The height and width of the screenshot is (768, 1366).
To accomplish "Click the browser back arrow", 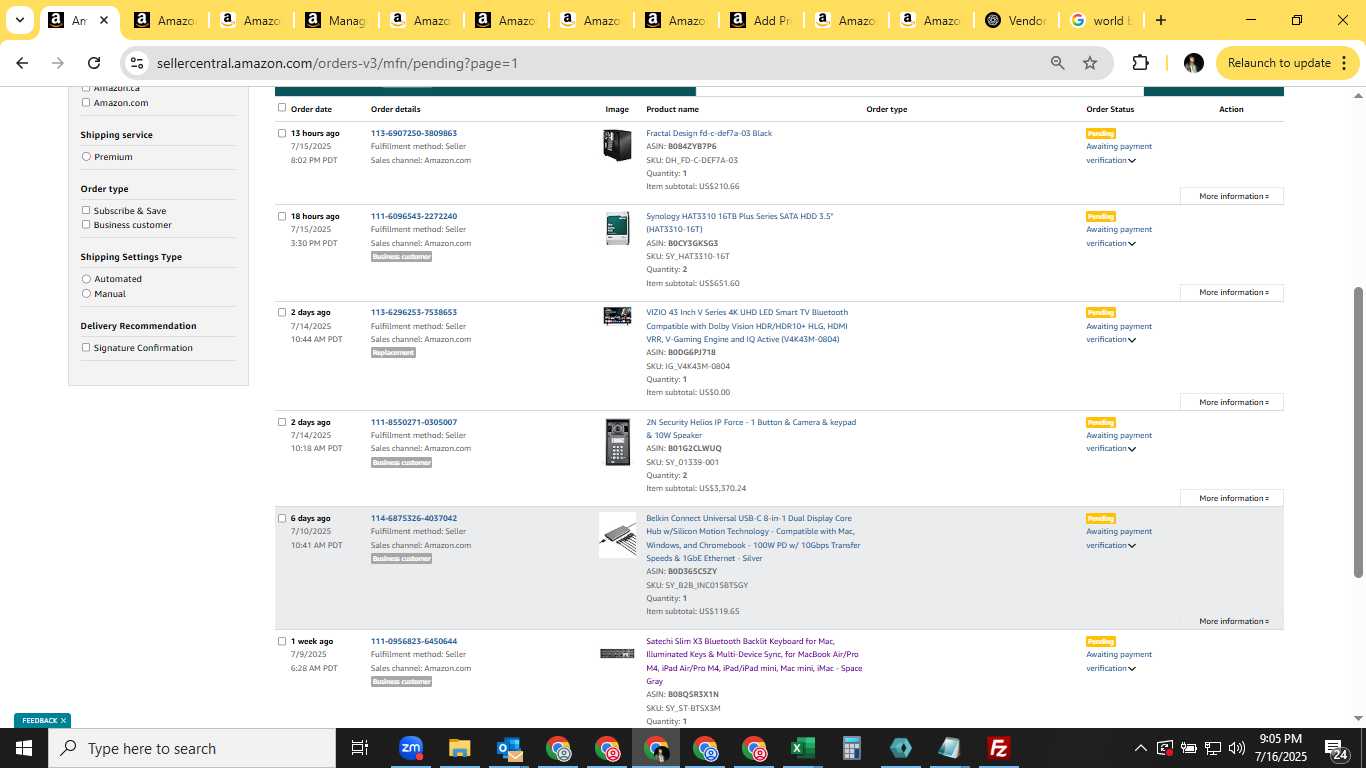I will pos(22,63).
